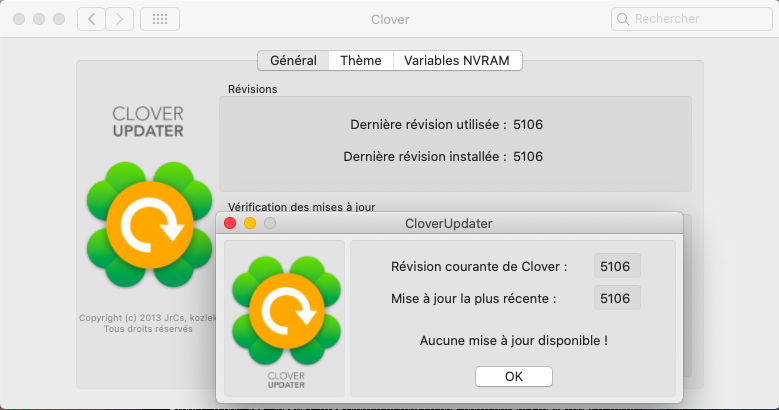Click the Mise à jour la plus récente value 5106

[617, 298]
